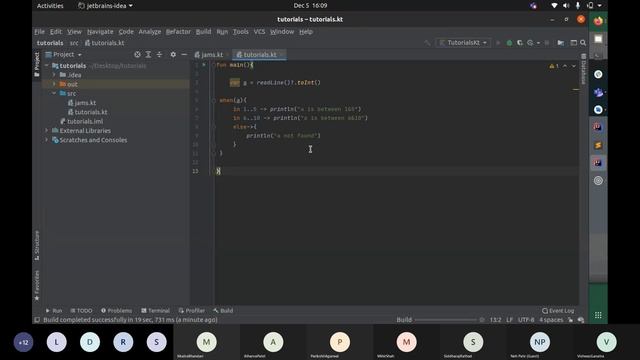Open the Code menu
640x360 pixels.
126,31
